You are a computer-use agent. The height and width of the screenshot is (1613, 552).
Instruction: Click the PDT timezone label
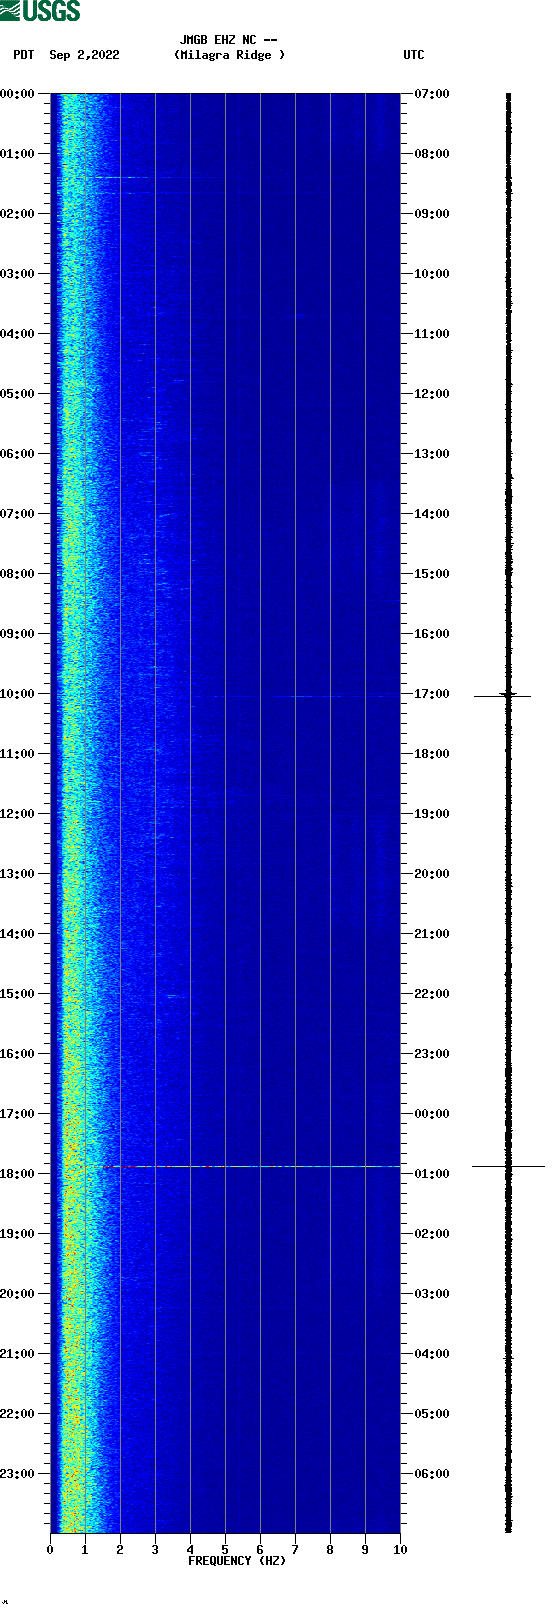tap(23, 55)
